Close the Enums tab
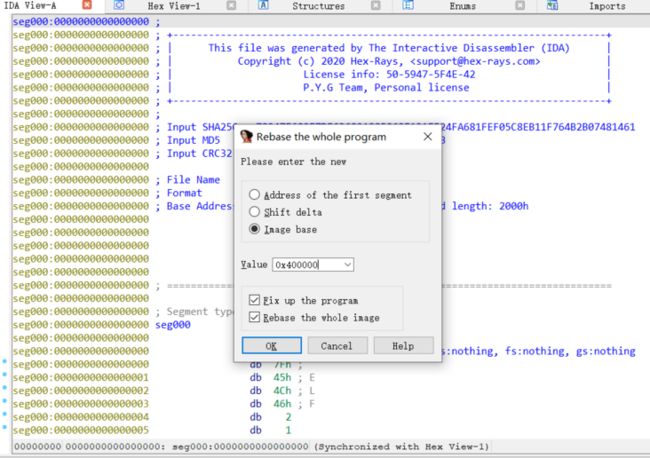Viewport: 650px width, 458px height. [x=522, y=6]
